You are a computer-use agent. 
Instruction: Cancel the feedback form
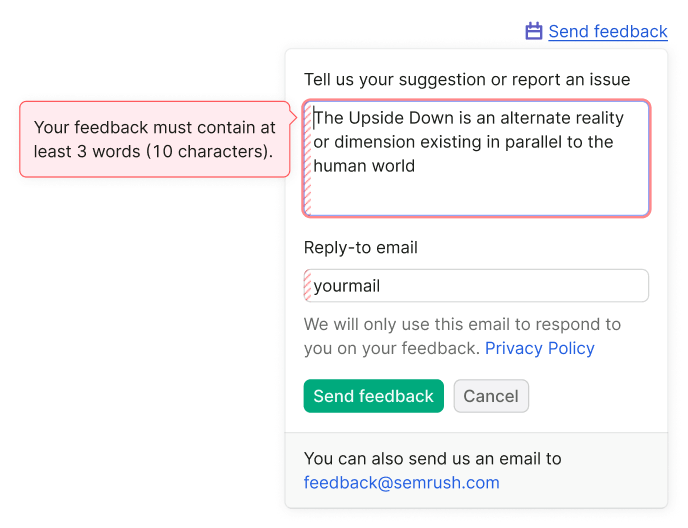[x=491, y=396]
